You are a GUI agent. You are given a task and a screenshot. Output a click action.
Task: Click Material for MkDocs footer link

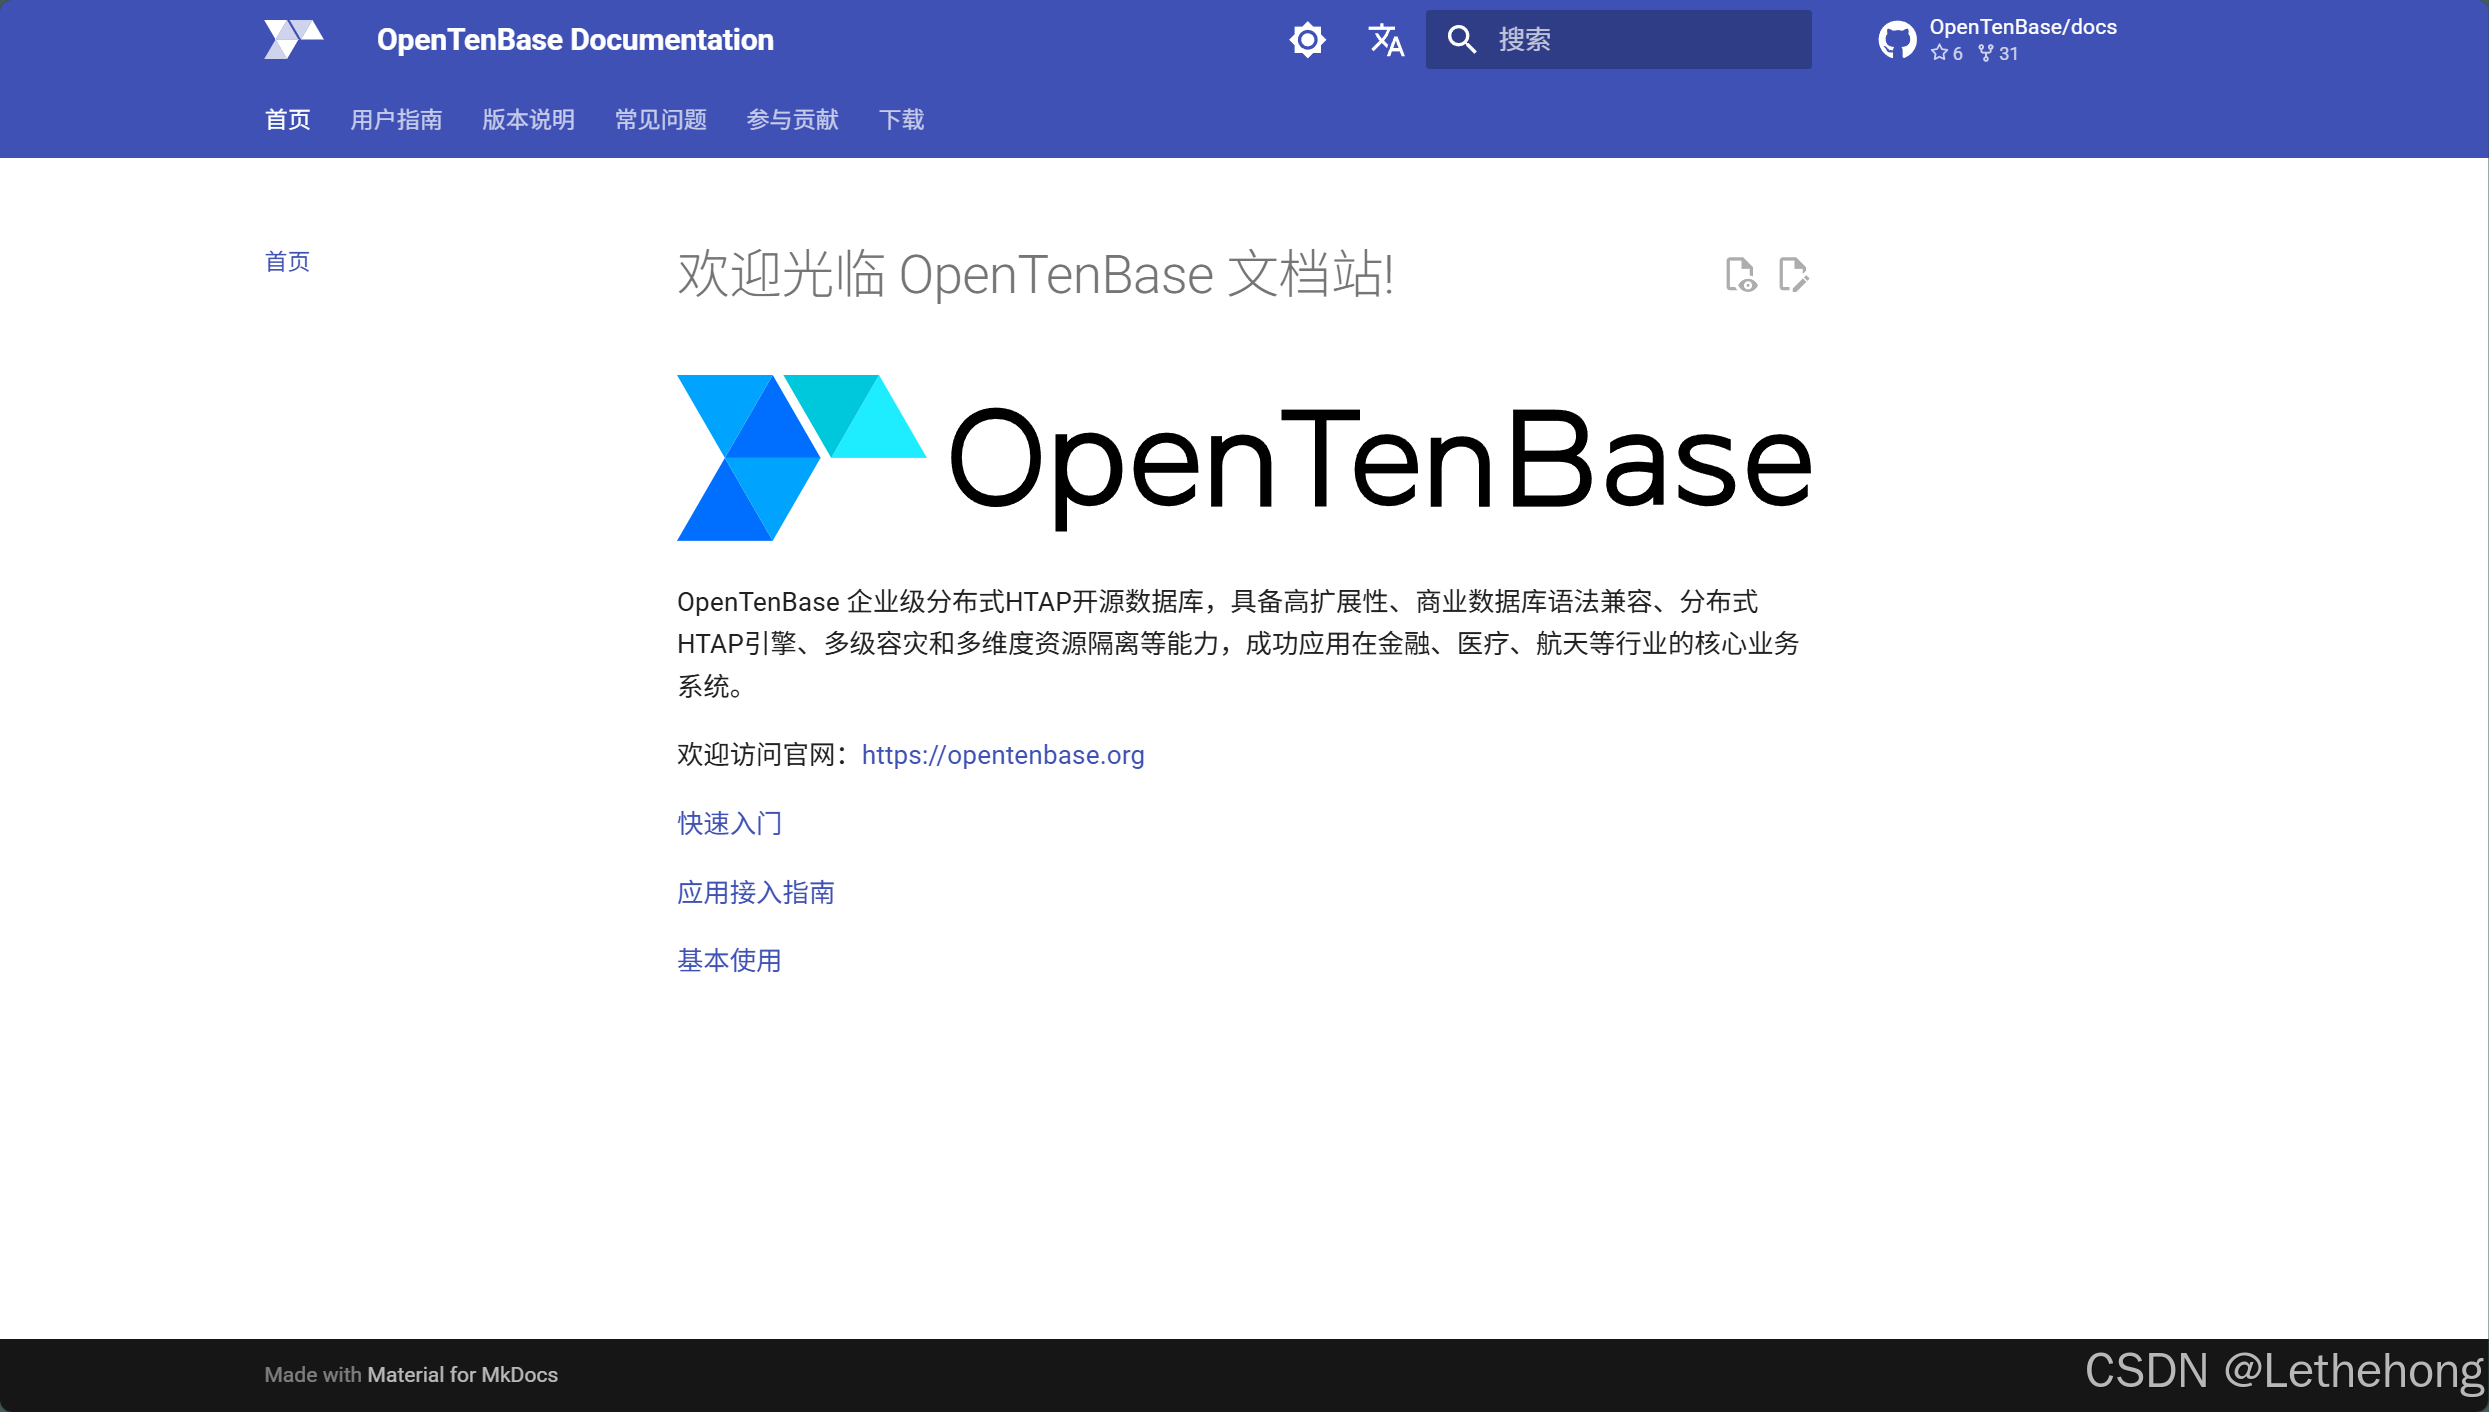click(462, 1375)
